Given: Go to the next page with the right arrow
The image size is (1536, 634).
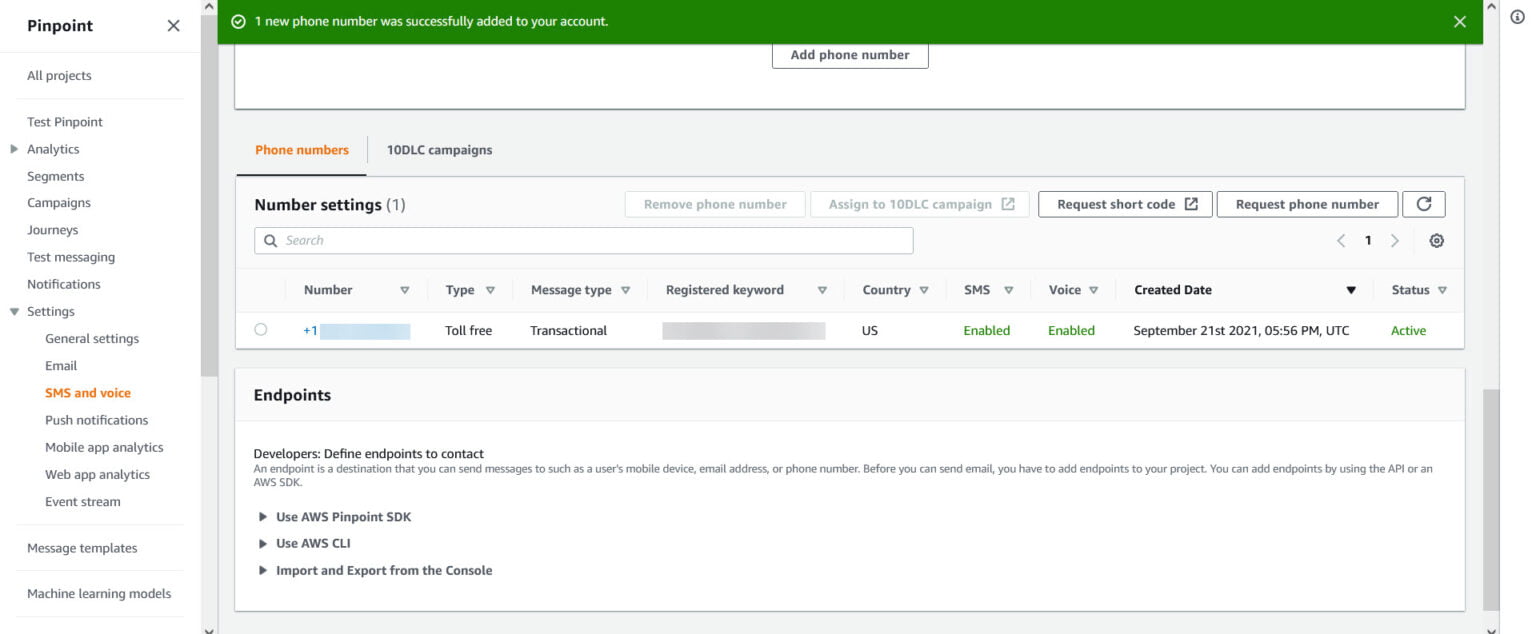Looking at the screenshot, I should pos(1395,240).
